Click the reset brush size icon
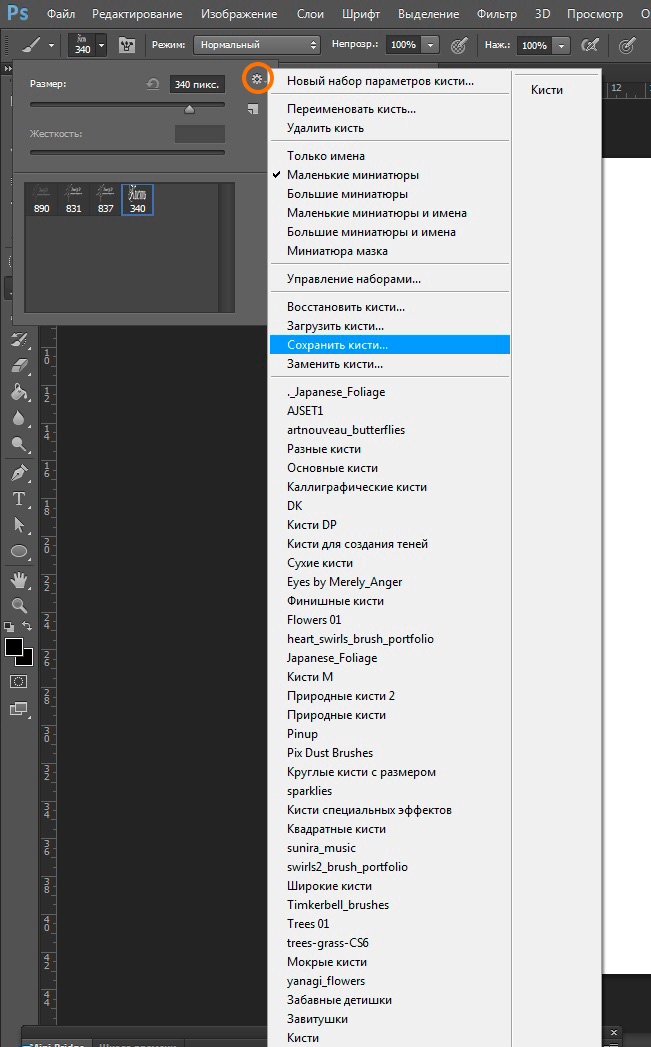The image size is (651, 1047). (153, 83)
